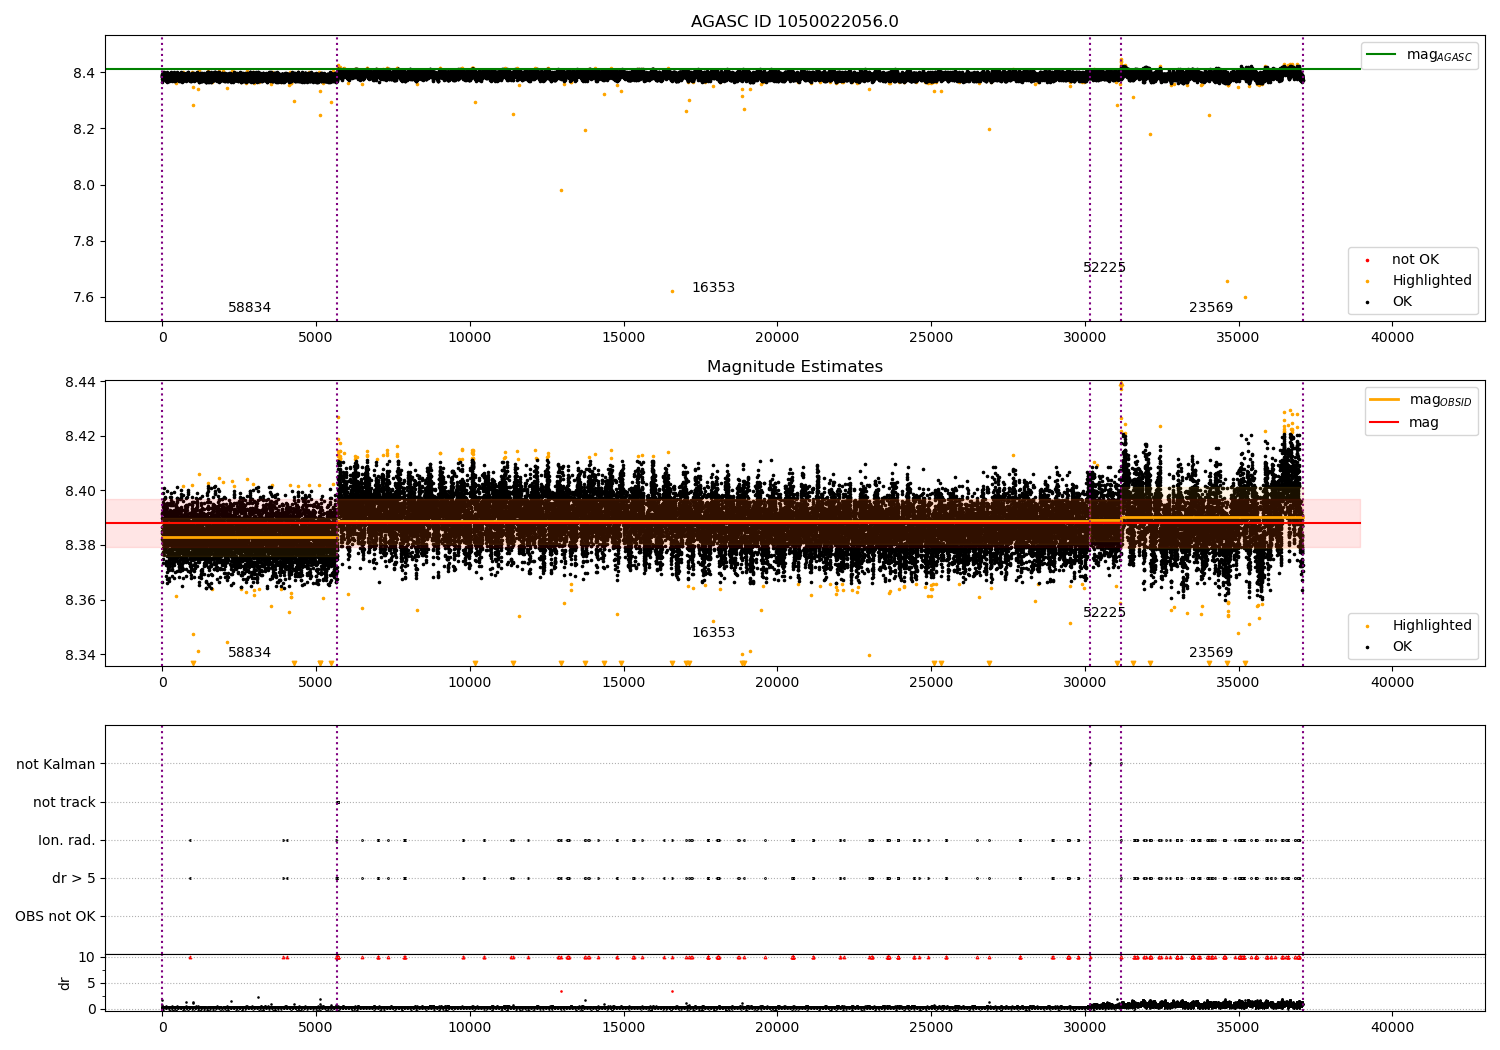Click x-axis tick '20000' under the top plot
The width and height of the screenshot is (1500, 1050).
777,338
